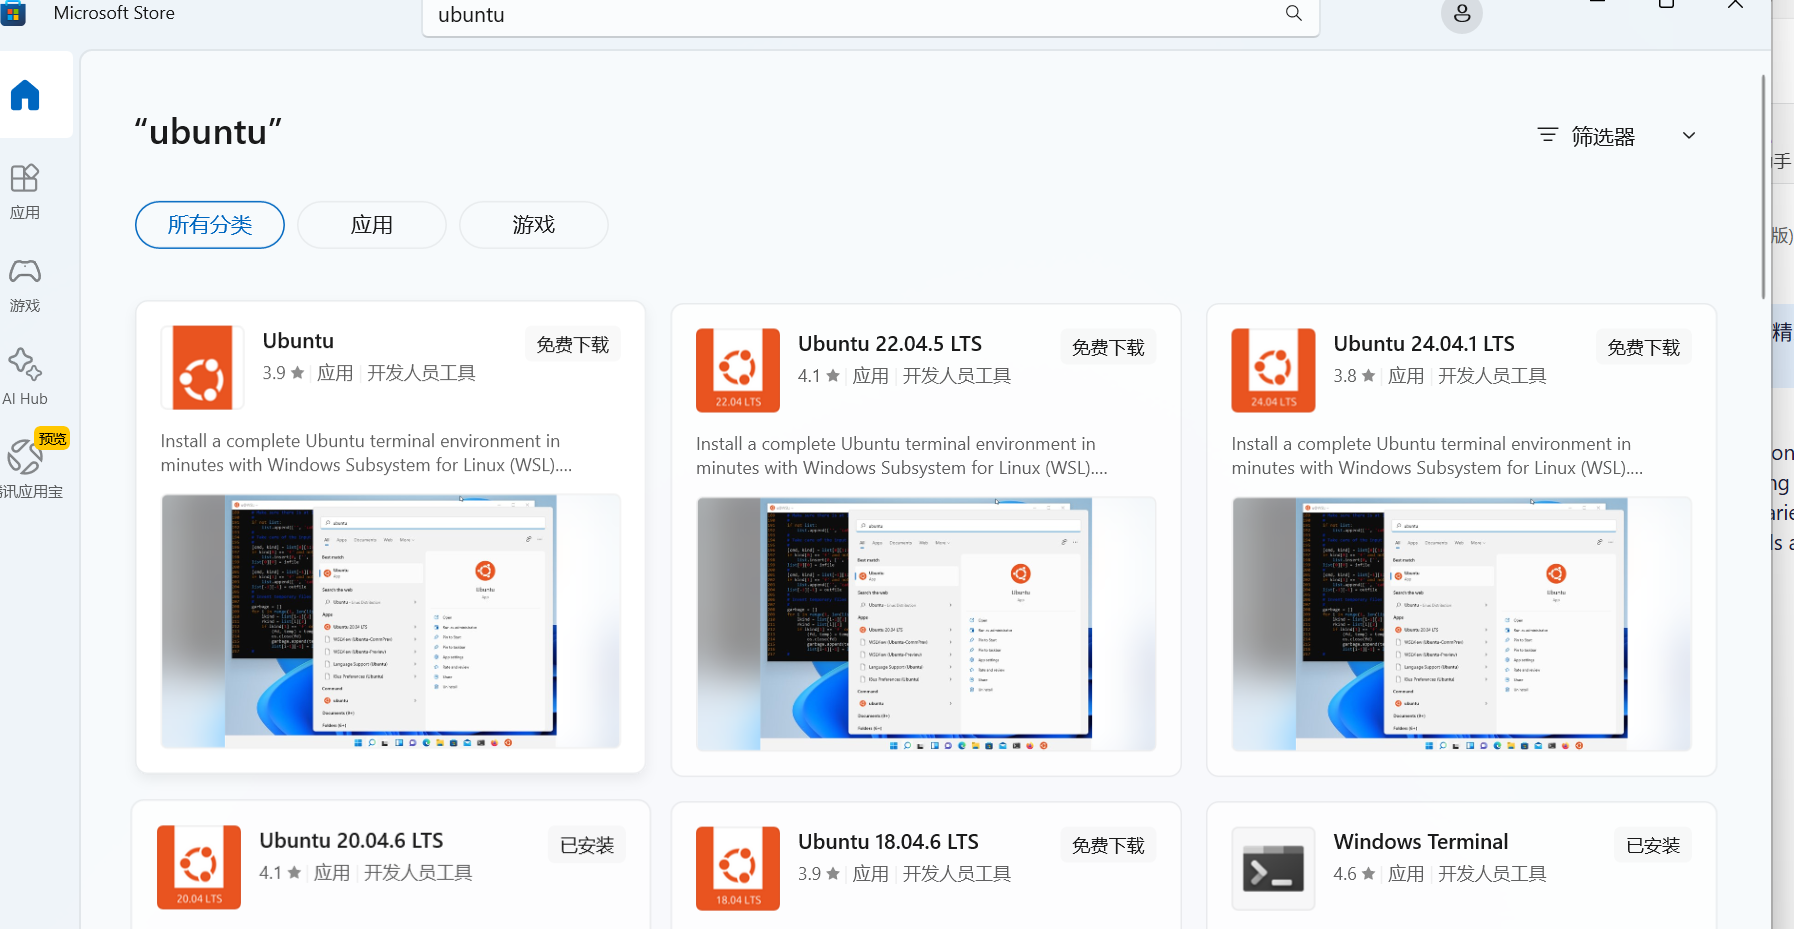Click the Ubuntu 22.04.5 LTS title
This screenshot has width=1794, height=929.
890,344
